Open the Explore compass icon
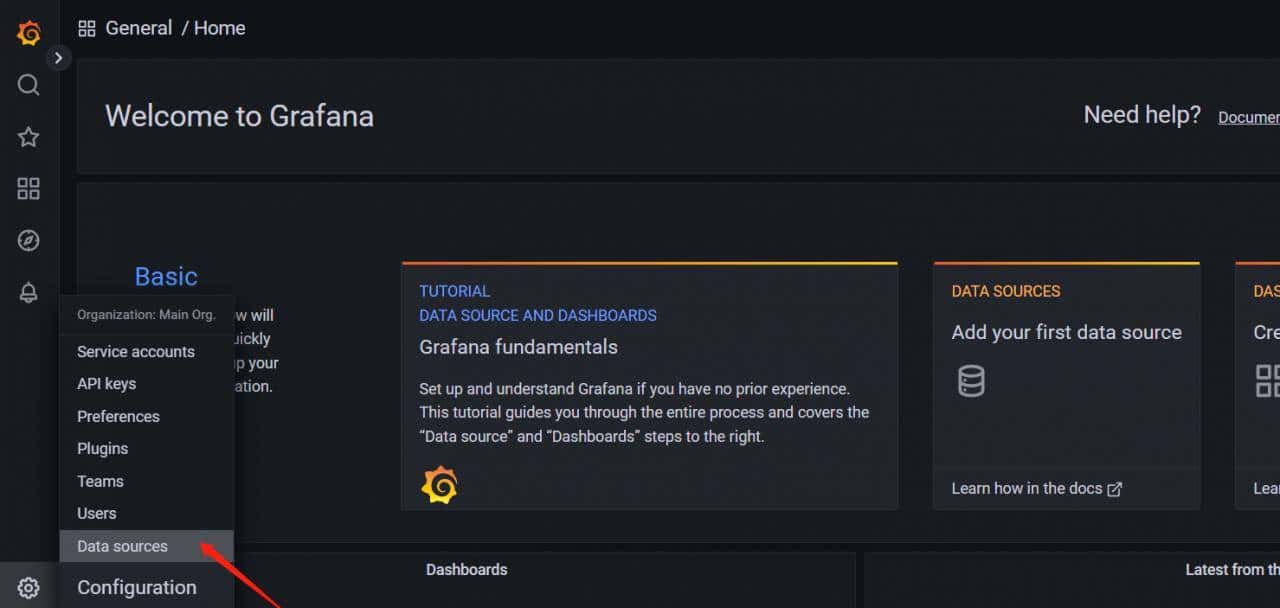 pyautogui.click(x=29, y=241)
